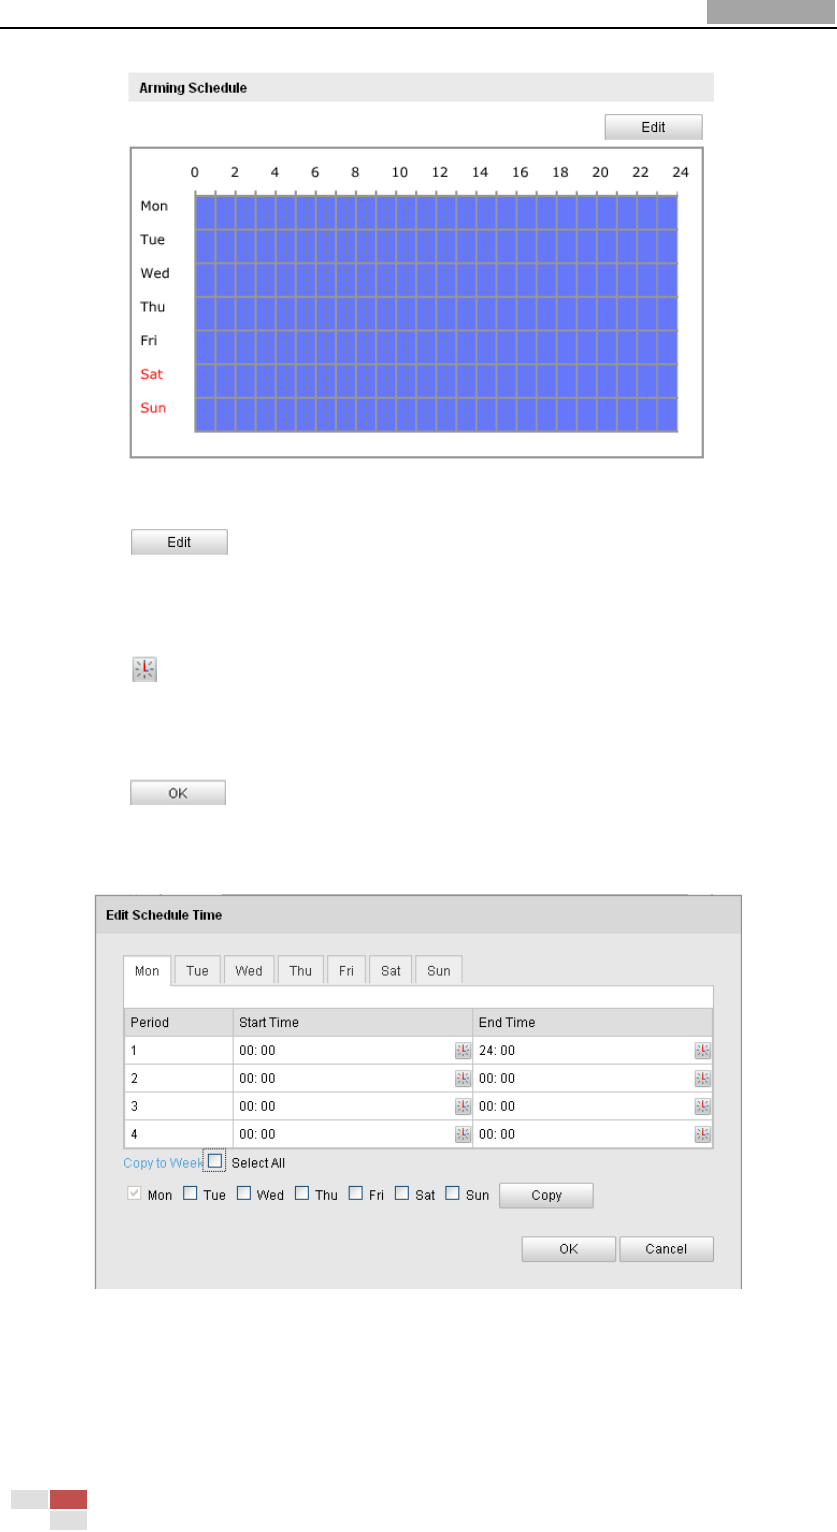Screen dimensions: 837x1532
Task: Open time picker for Period 2 End Time
Action: [x=703, y=1078]
